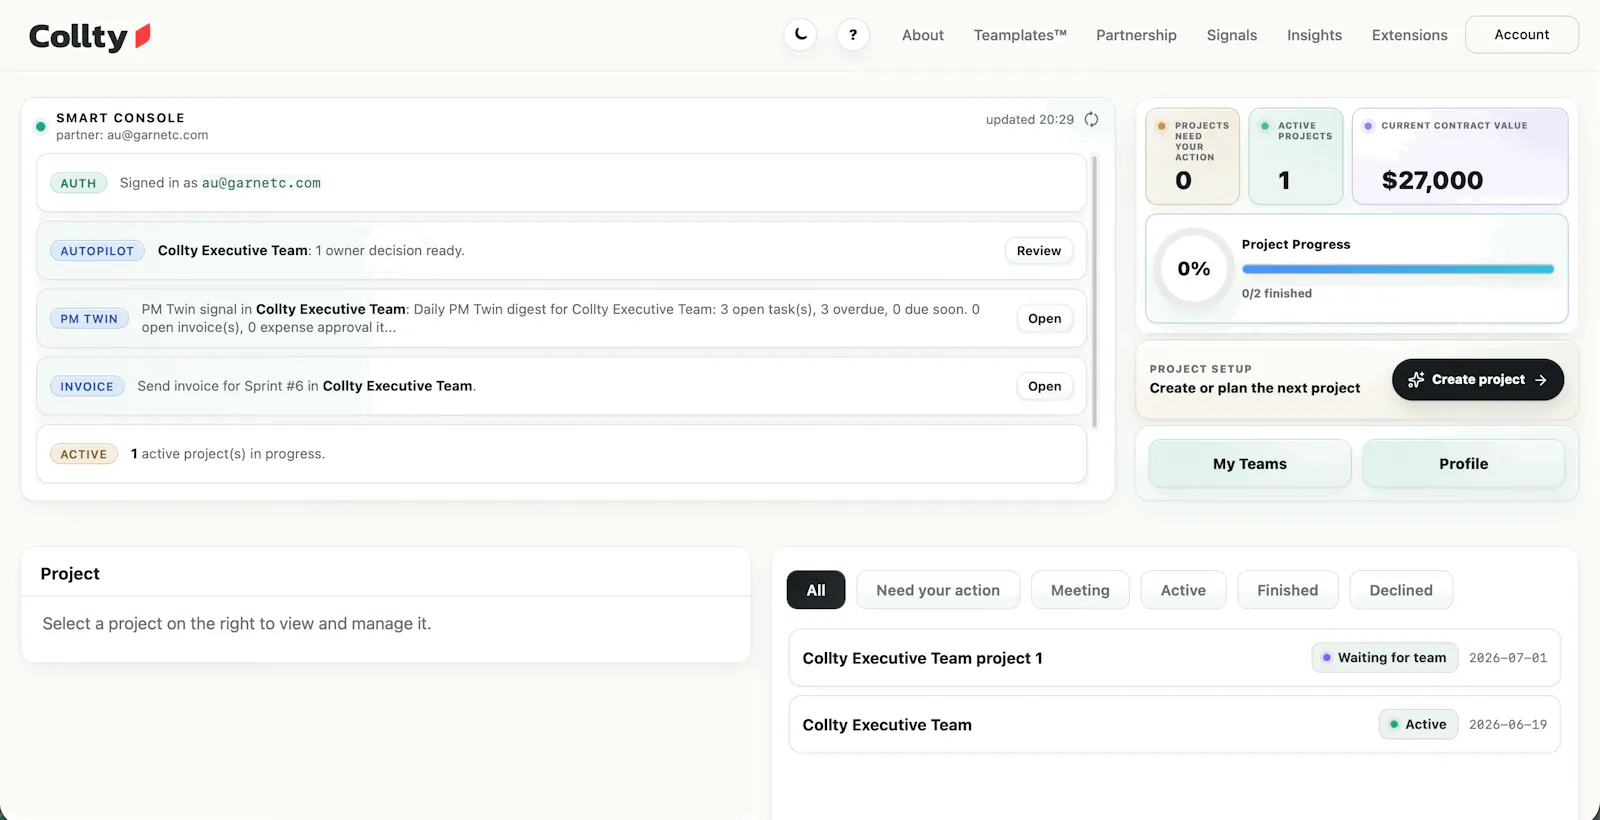This screenshot has width=1600, height=820.
Task: Show Finished projects
Action: (x=1287, y=590)
